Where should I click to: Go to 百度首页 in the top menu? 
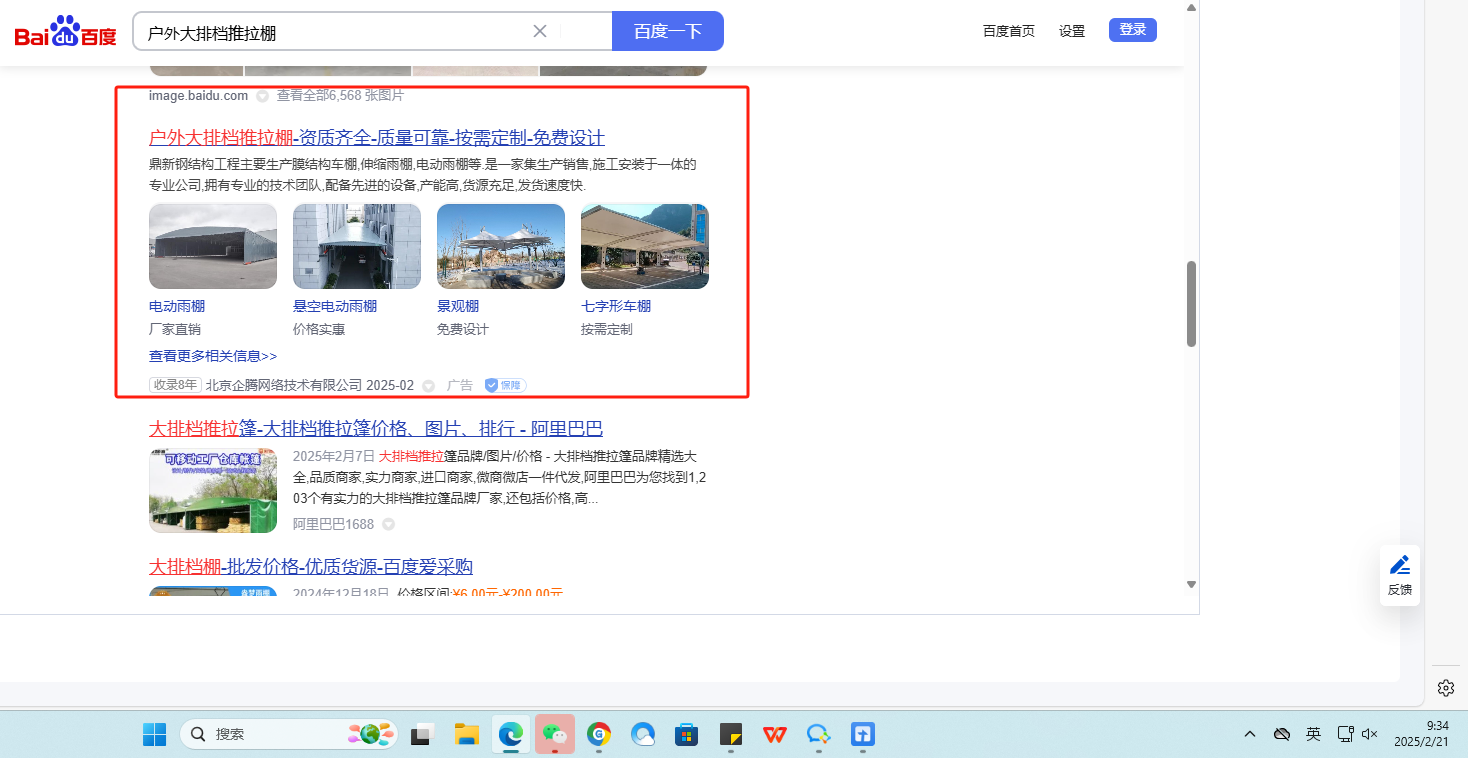(x=1008, y=31)
